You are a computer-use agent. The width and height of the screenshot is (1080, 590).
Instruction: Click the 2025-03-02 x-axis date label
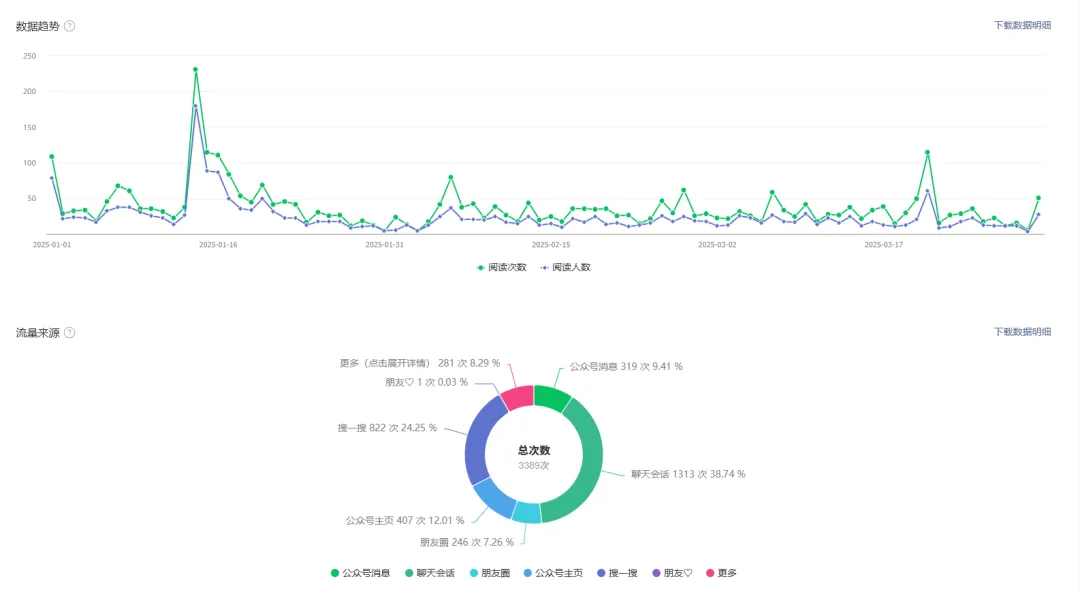point(717,244)
